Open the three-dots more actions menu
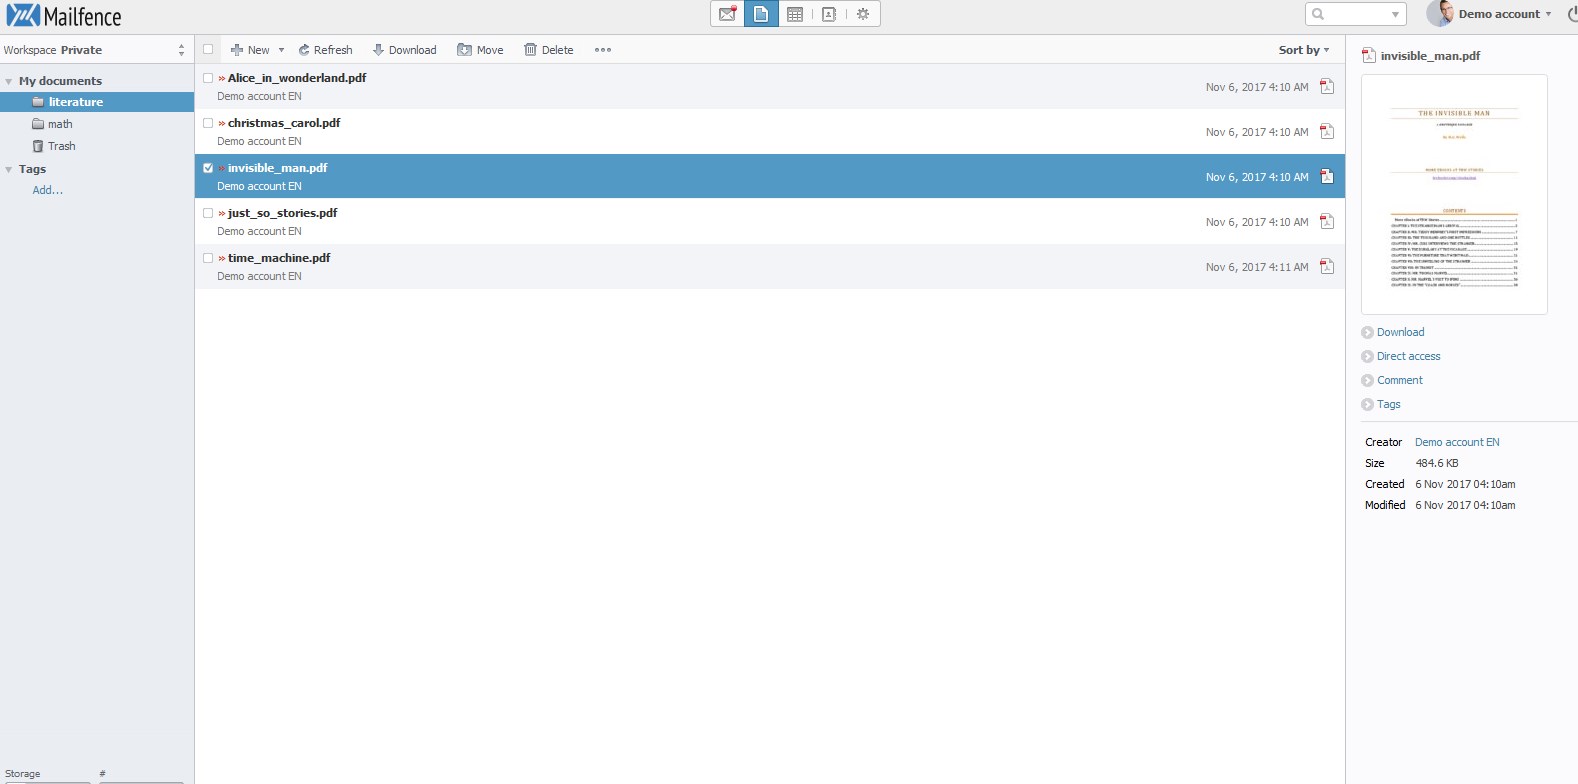Viewport: 1578px width, 784px height. 602,50
